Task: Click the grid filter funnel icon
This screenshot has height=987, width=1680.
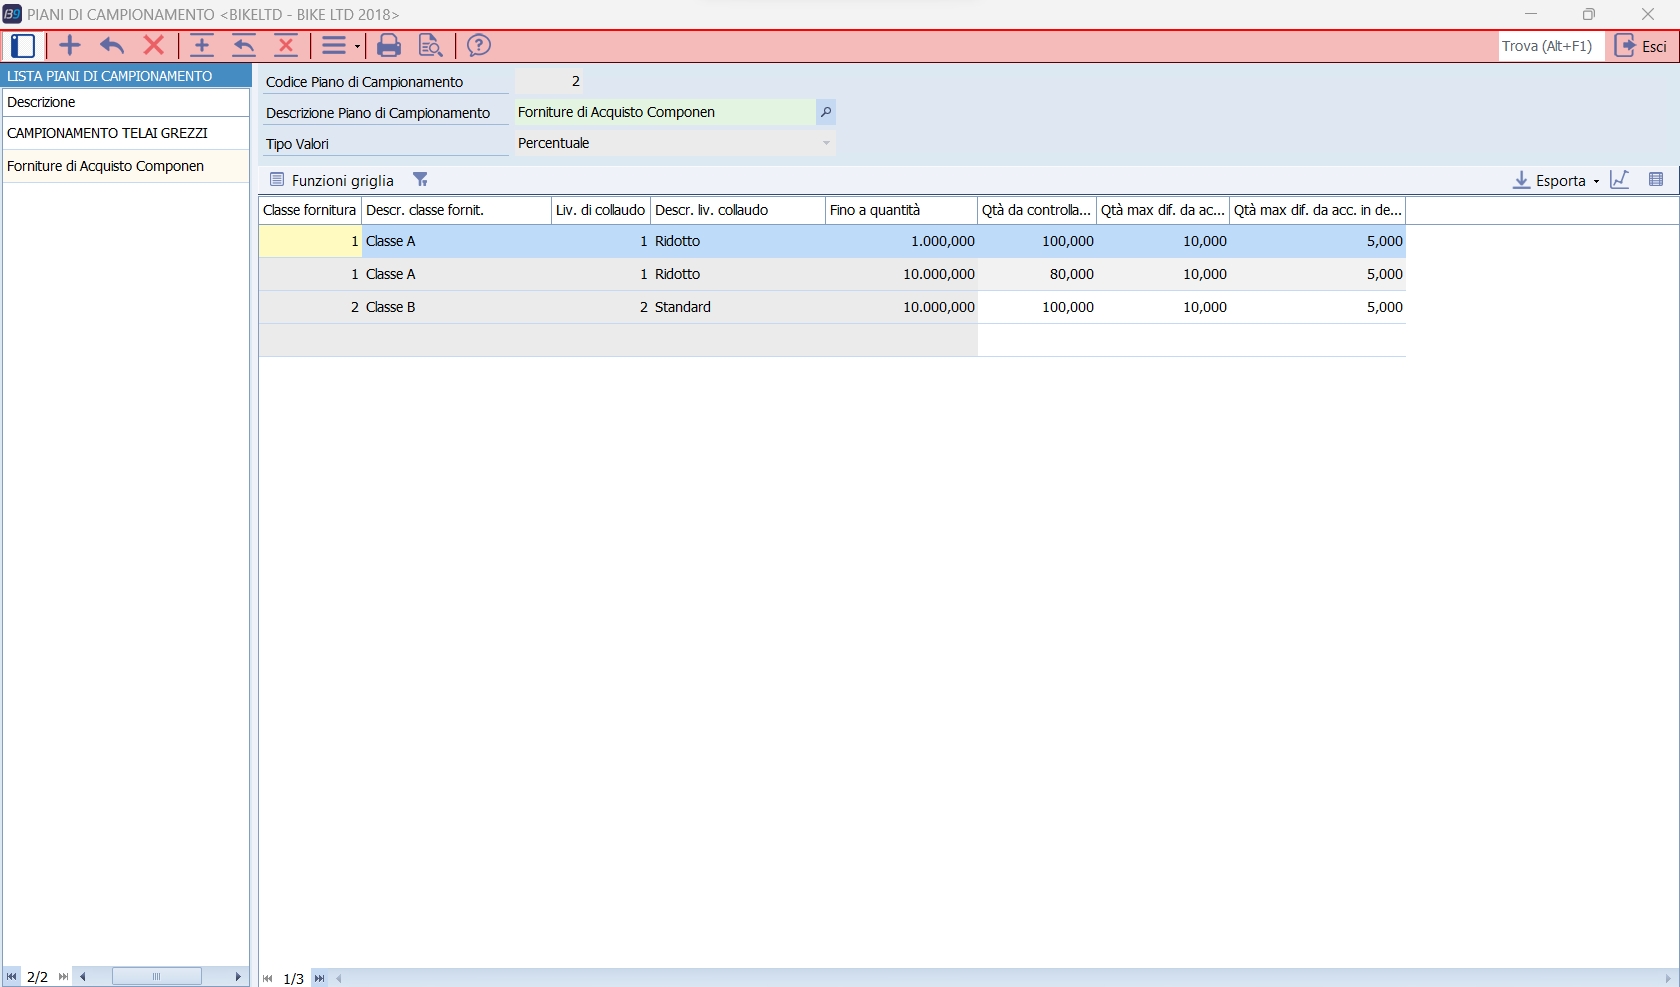Action: pyautogui.click(x=421, y=180)
